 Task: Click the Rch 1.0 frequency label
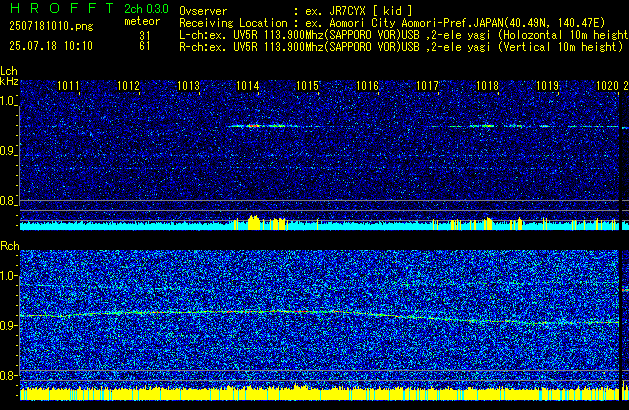coord(8,276)
